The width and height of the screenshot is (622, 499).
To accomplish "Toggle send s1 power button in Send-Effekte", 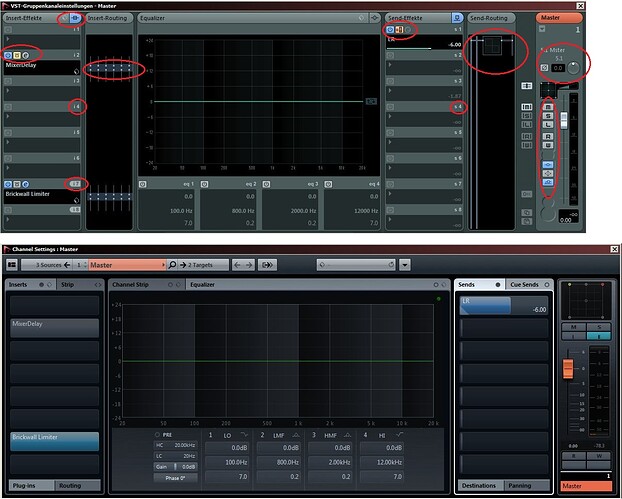I will tap(390, 30).
